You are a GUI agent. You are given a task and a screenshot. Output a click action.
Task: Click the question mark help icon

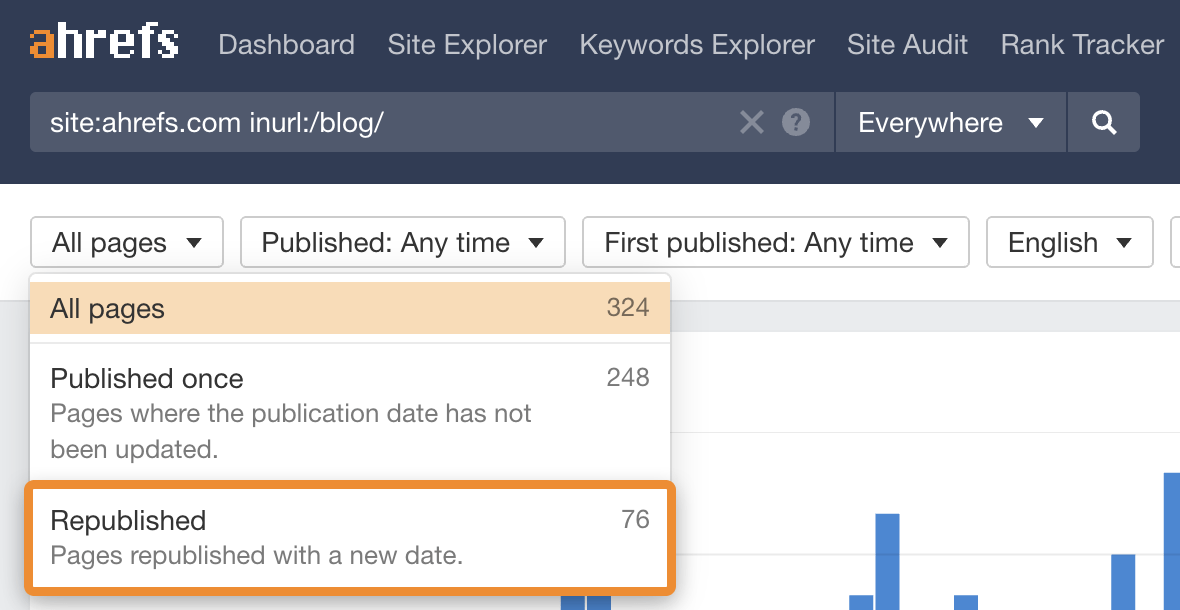pos(796,123)
